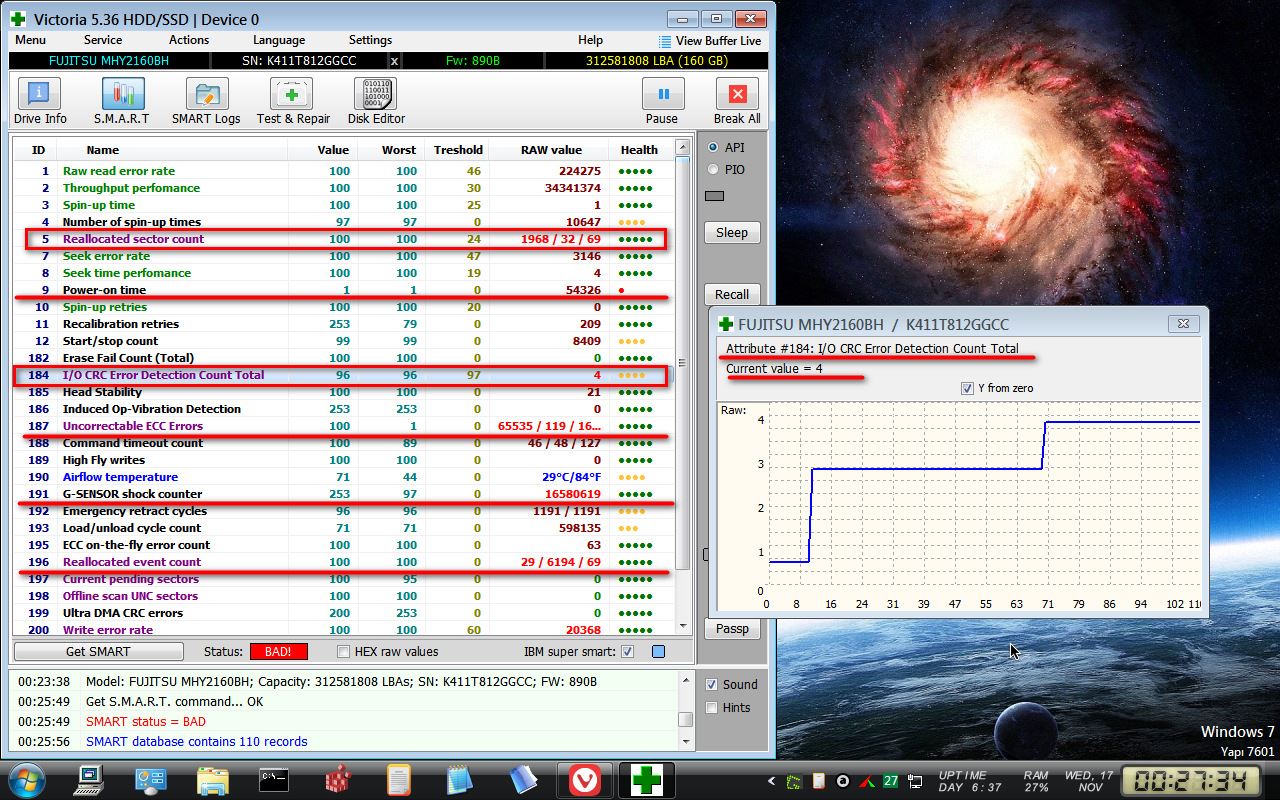Launch the Disk Editor tool

(x=376, y=102)
